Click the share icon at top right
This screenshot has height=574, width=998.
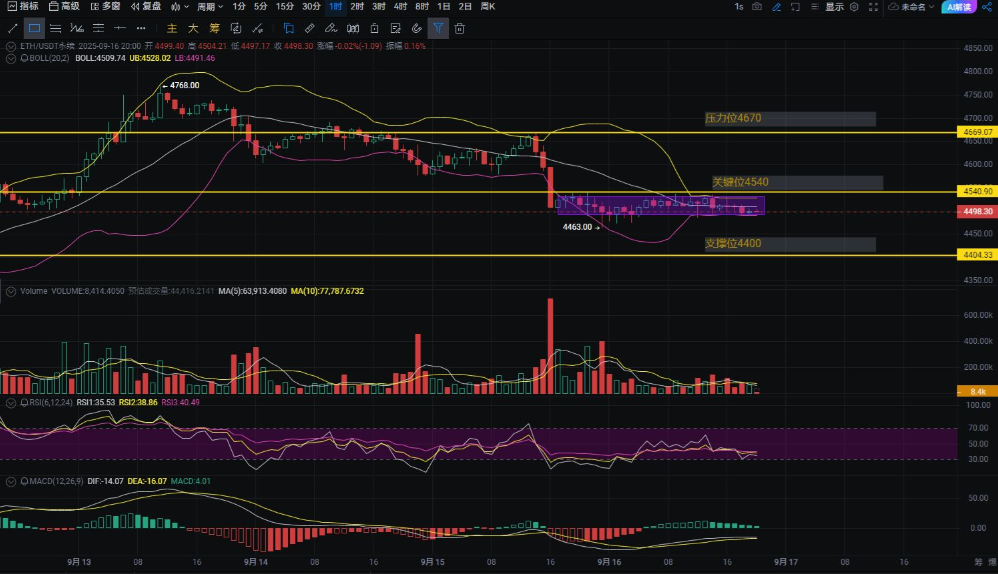pos(985,7)
